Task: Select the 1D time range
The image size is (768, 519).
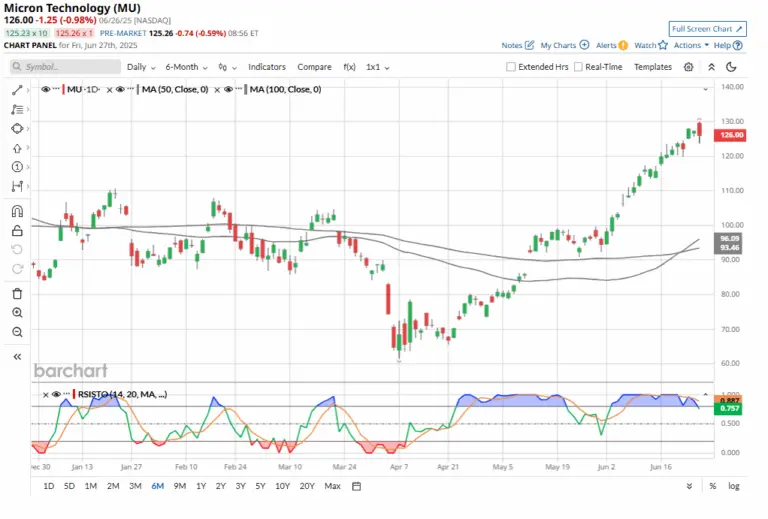Action: tap(48, 486)
